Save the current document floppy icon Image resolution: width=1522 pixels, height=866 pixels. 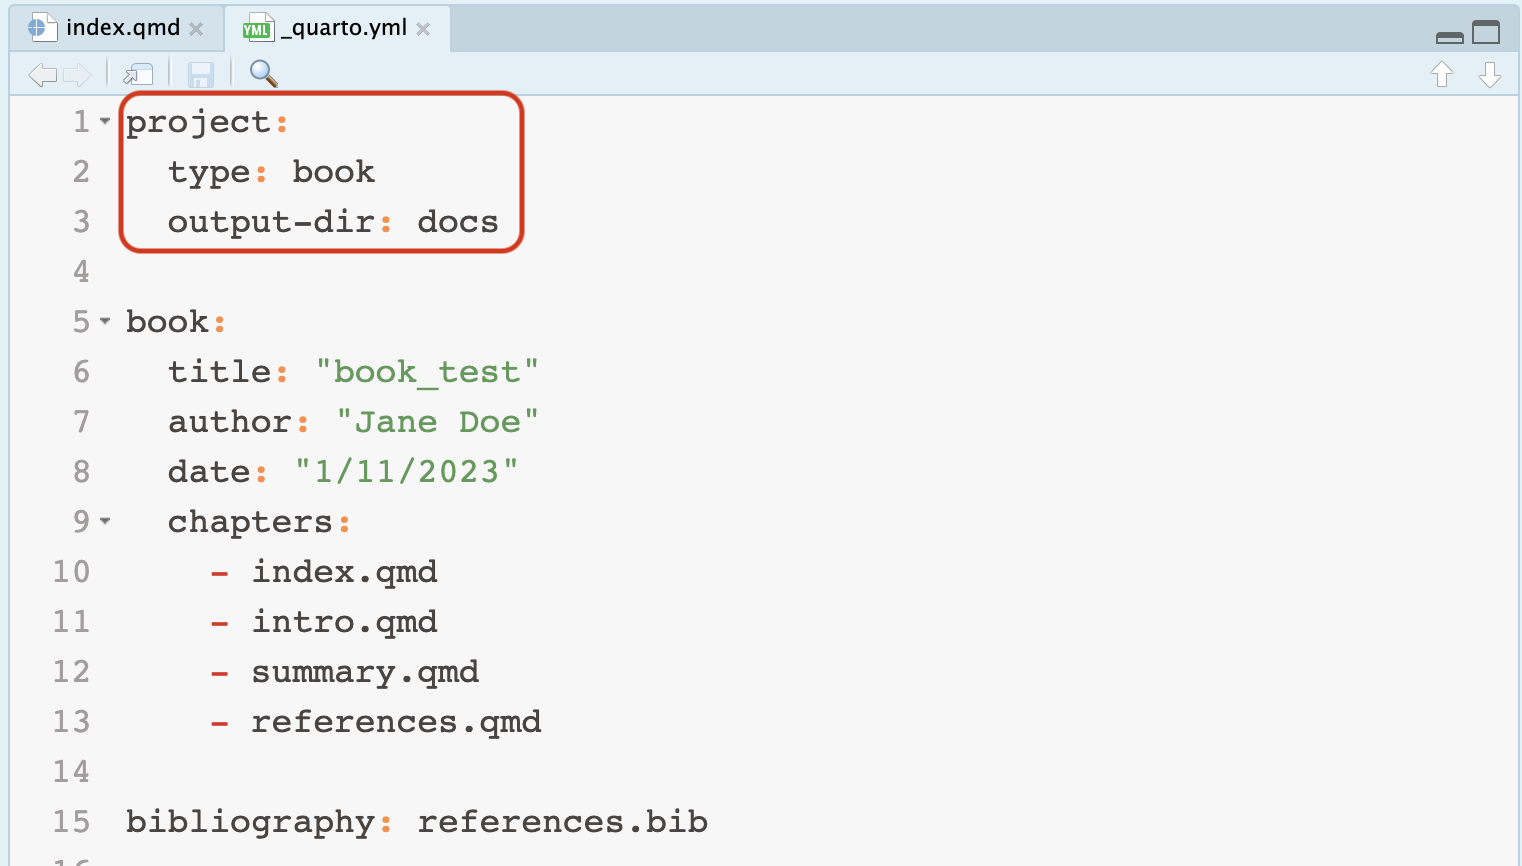pyautogui.click(x=201, y=74)
